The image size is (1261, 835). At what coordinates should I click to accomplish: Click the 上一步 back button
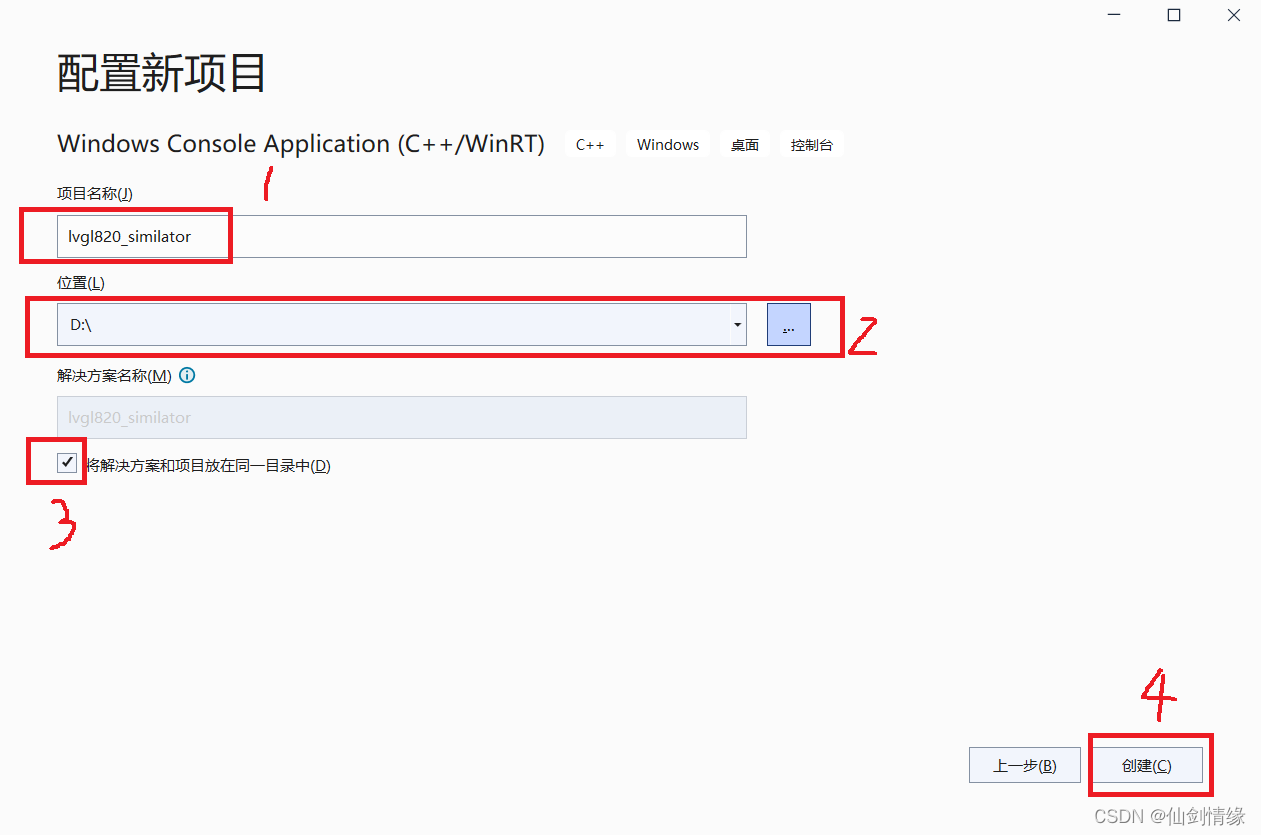click(1025, 765)
